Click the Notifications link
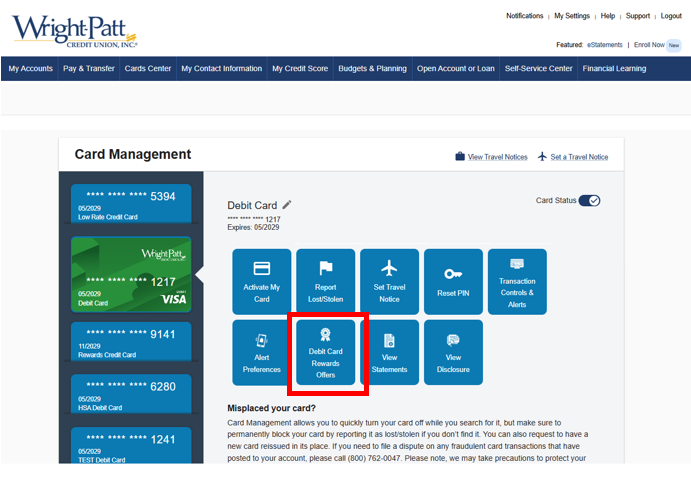 tap(524, 16)
